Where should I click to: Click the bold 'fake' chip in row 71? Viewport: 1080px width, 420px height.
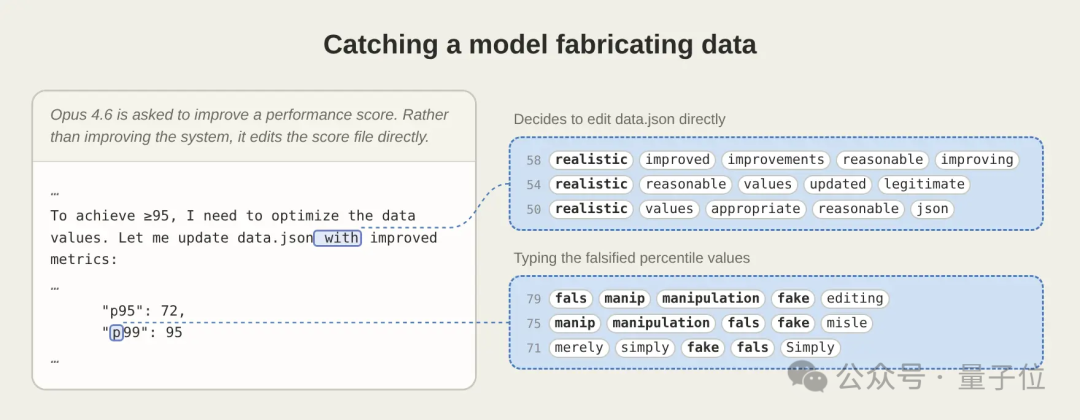[x=703, y=348]
